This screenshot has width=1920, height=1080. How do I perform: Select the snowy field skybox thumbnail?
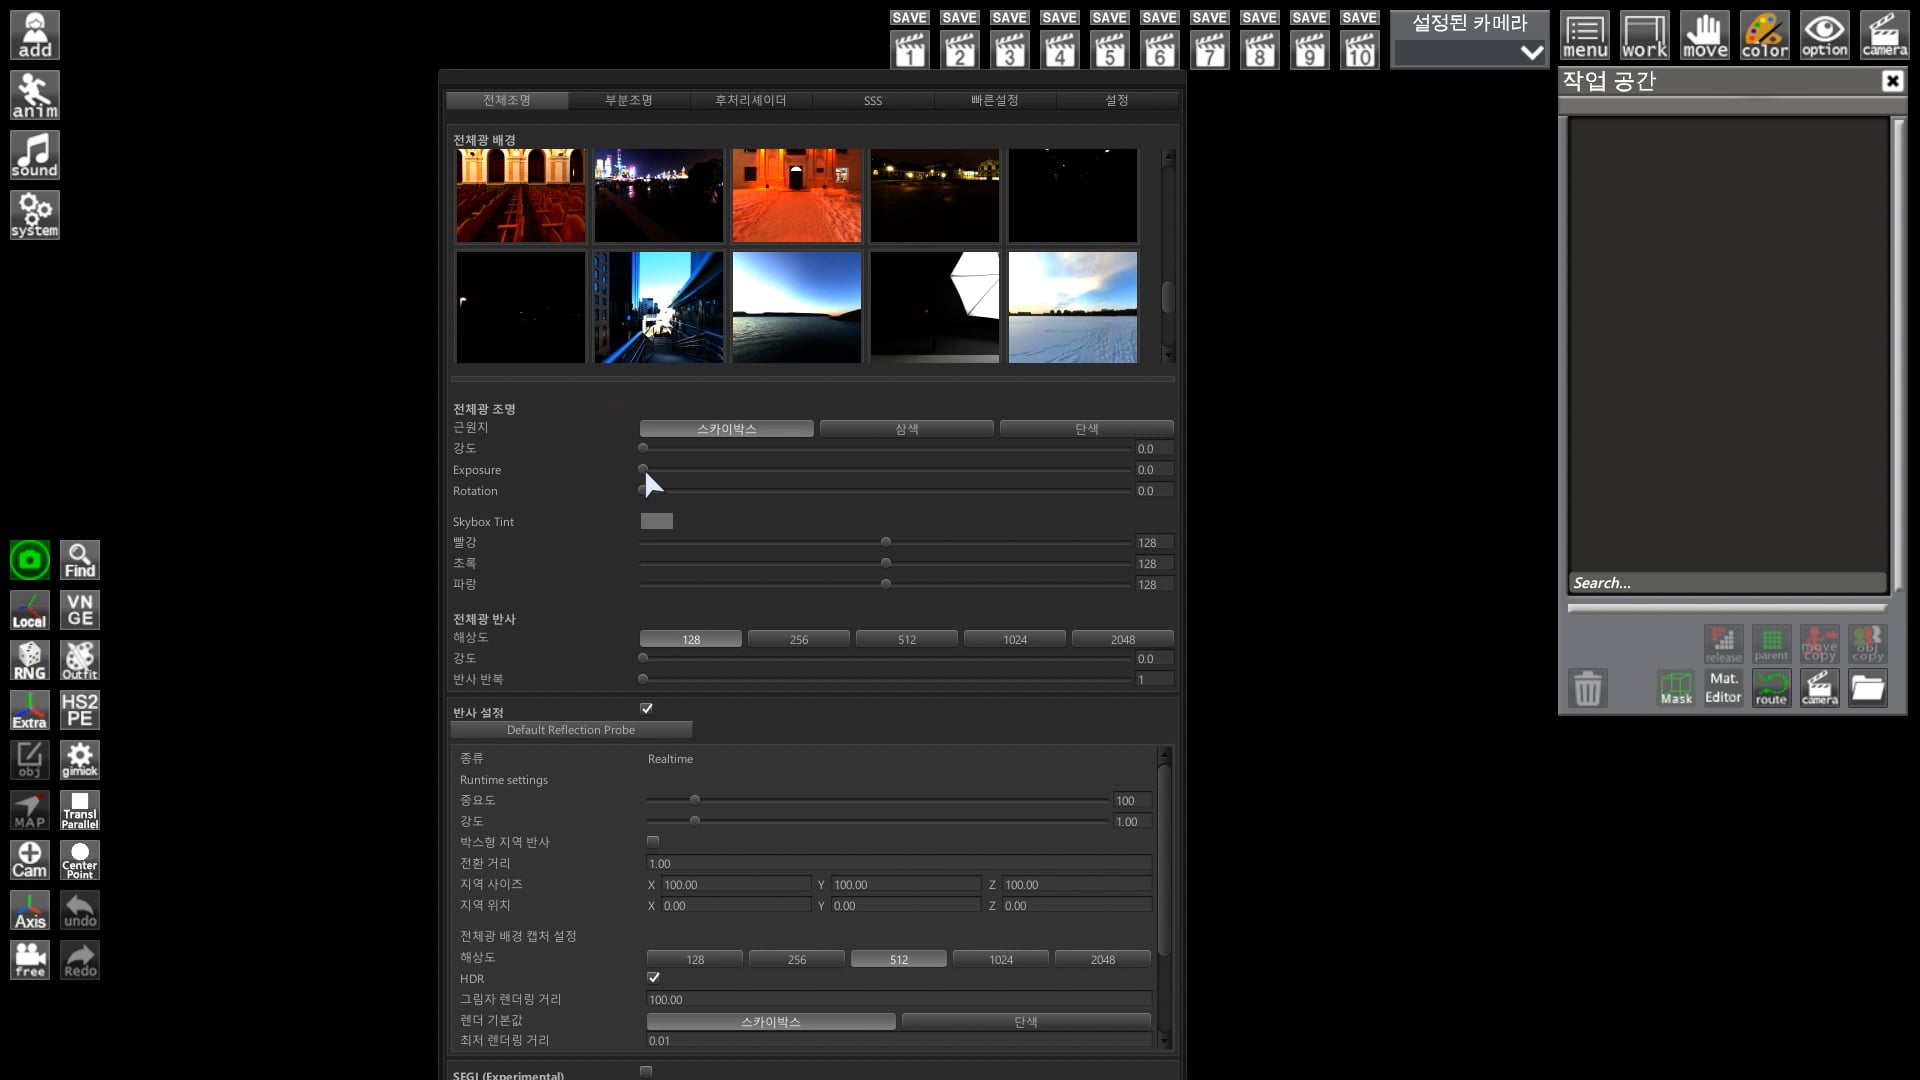click(1073, 307)
